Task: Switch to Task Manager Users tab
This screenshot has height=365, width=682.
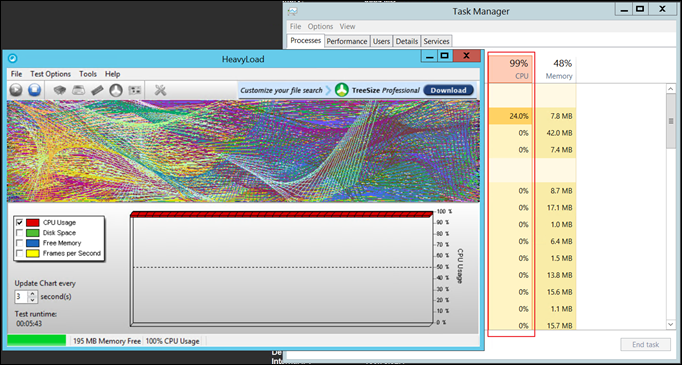Action: coord(381,41)
